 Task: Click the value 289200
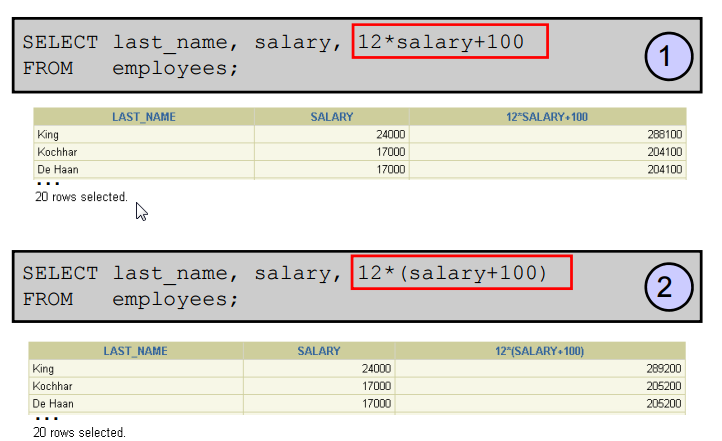click(x=664, y=369)
